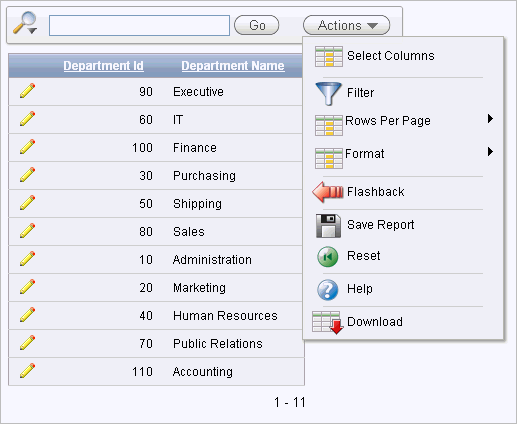This screenshot has width=517, height=424.
Task: Open the Actions dropdown menu
Action: coord(346,25)
